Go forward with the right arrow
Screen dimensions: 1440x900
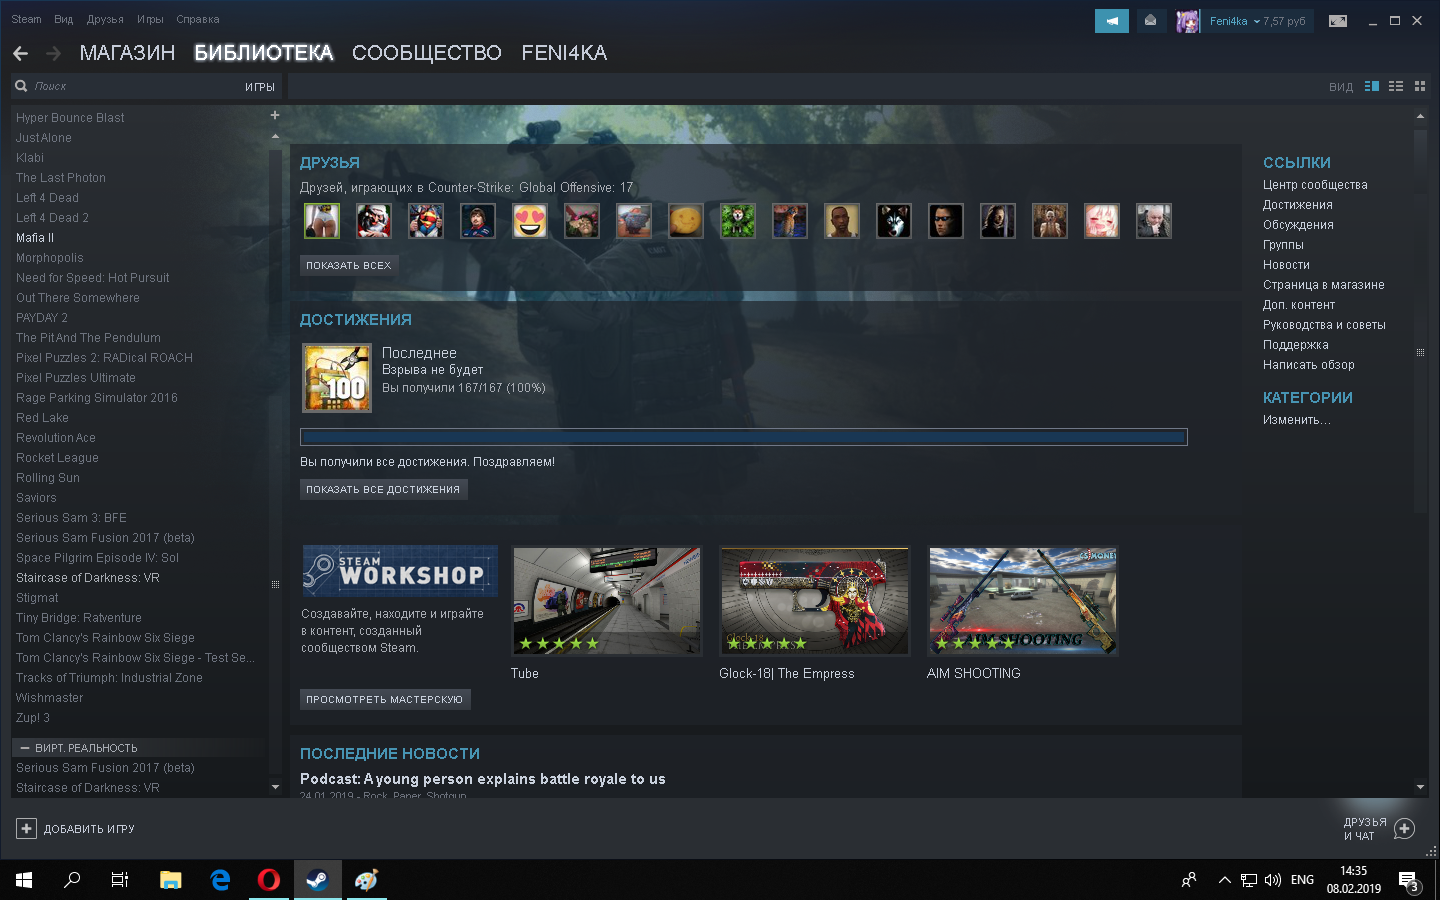click(54, 53)
